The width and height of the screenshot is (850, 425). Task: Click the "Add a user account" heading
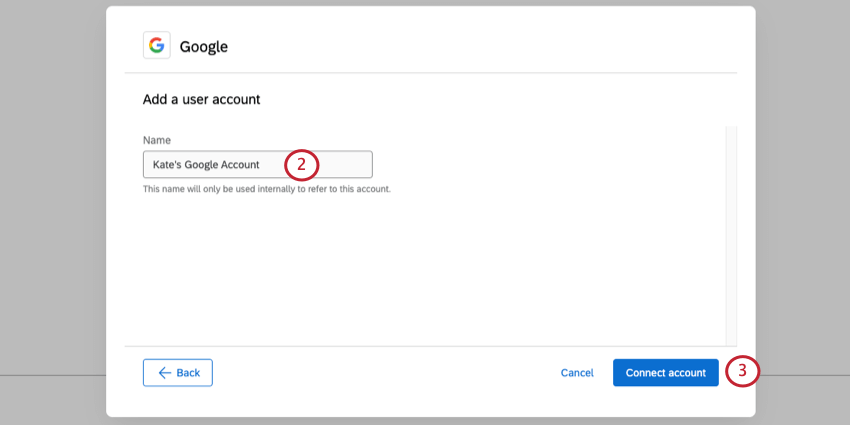point(202,99)
